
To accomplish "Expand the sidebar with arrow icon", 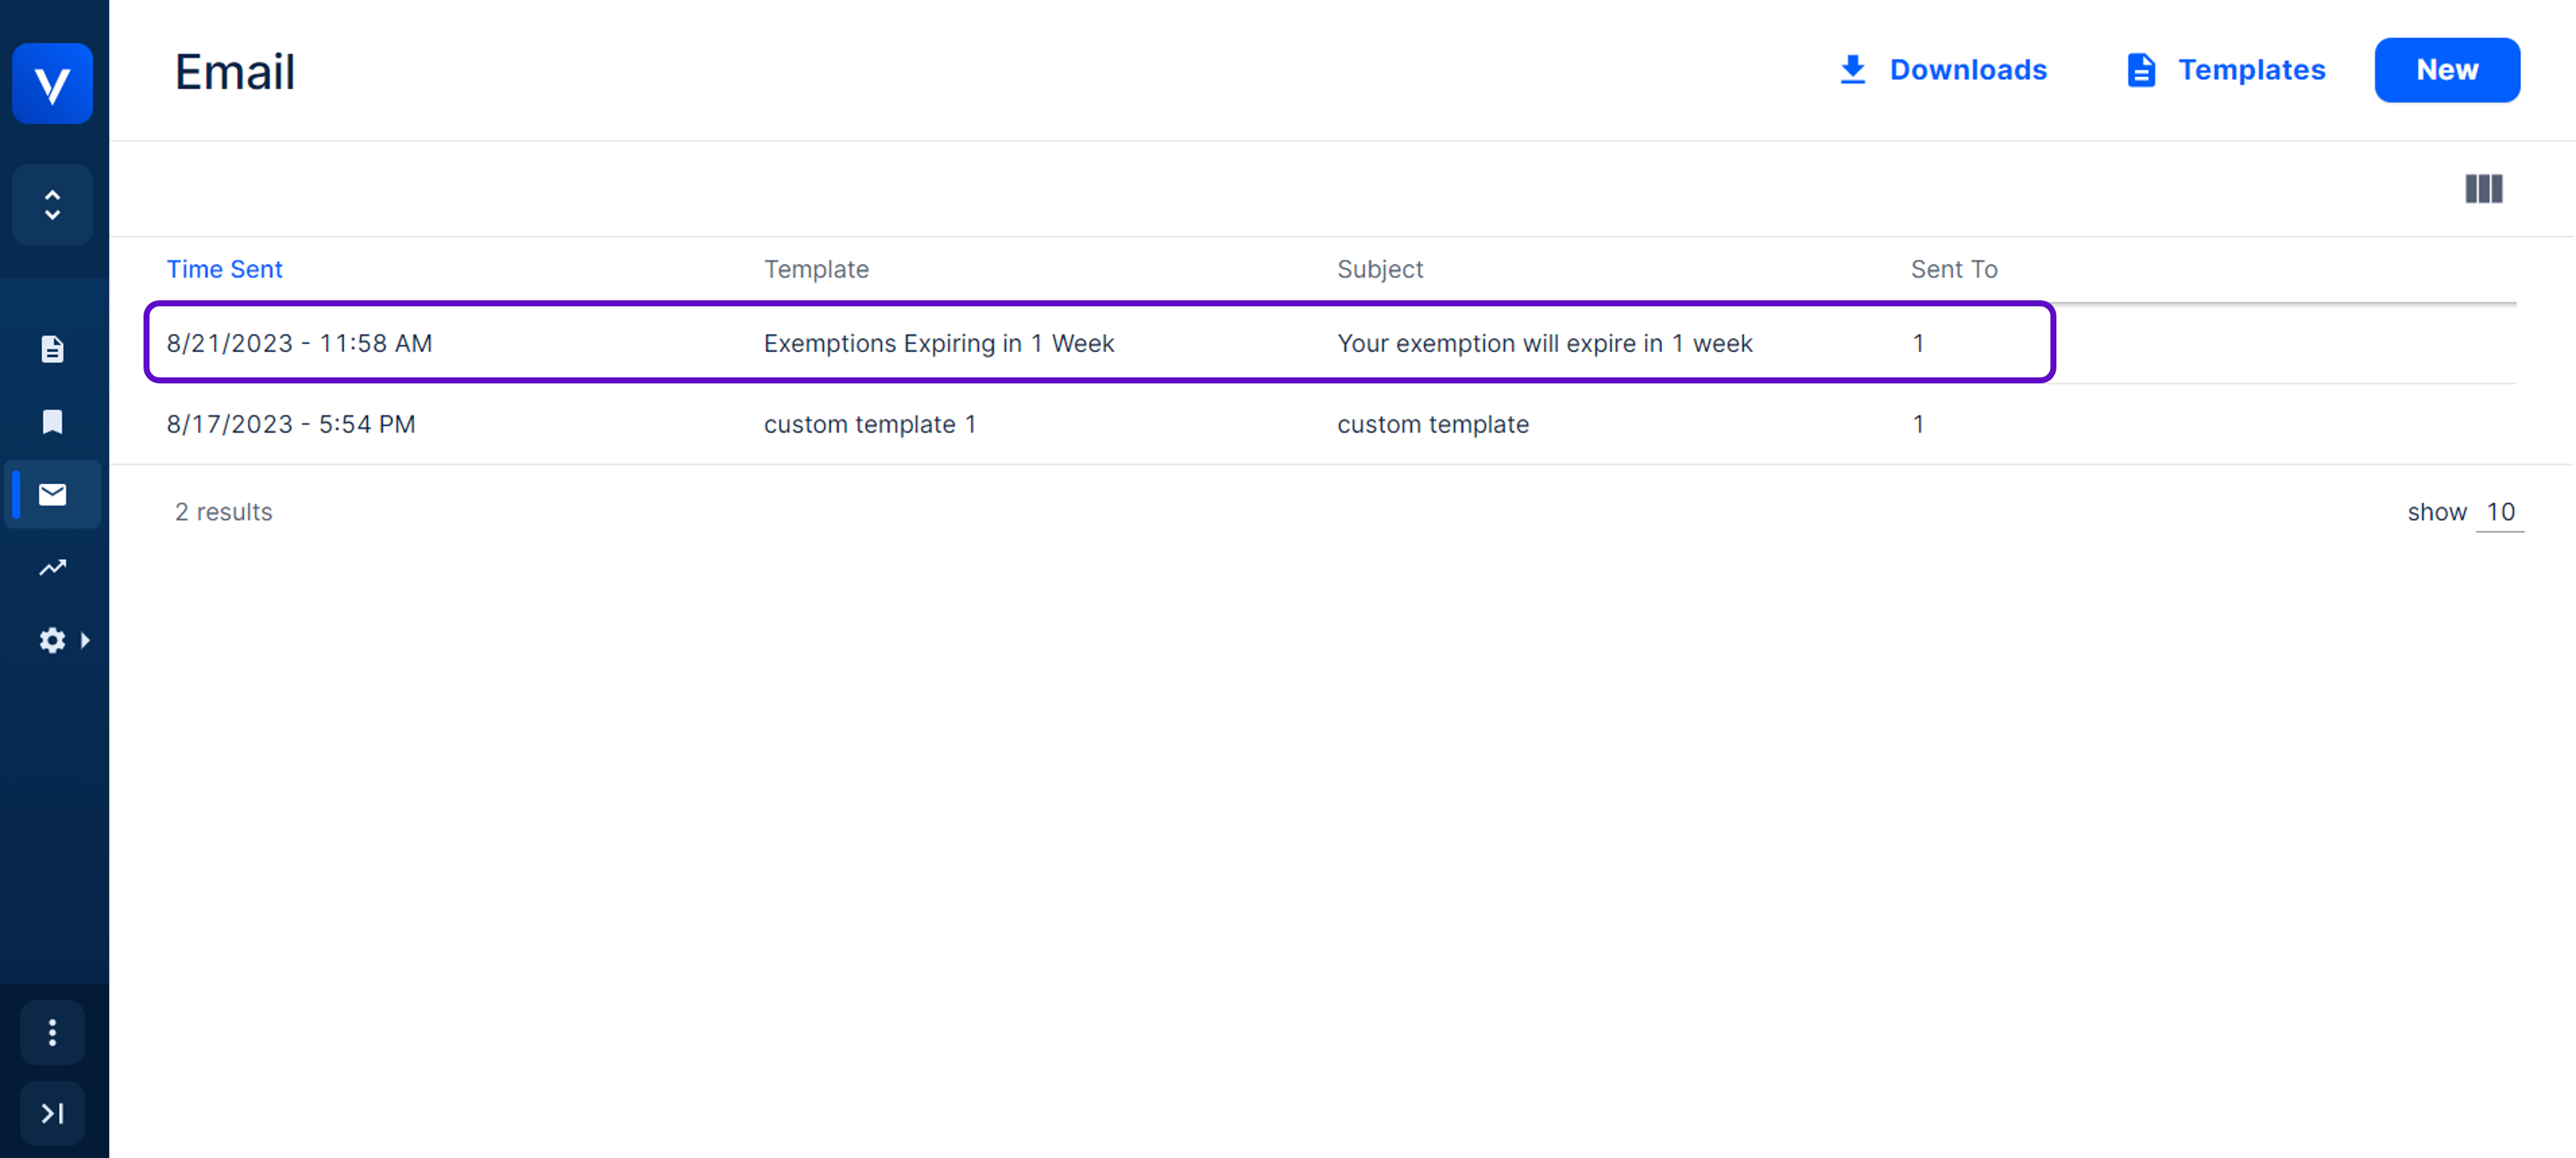I will pyautogui.click(x=52, y=1113).
